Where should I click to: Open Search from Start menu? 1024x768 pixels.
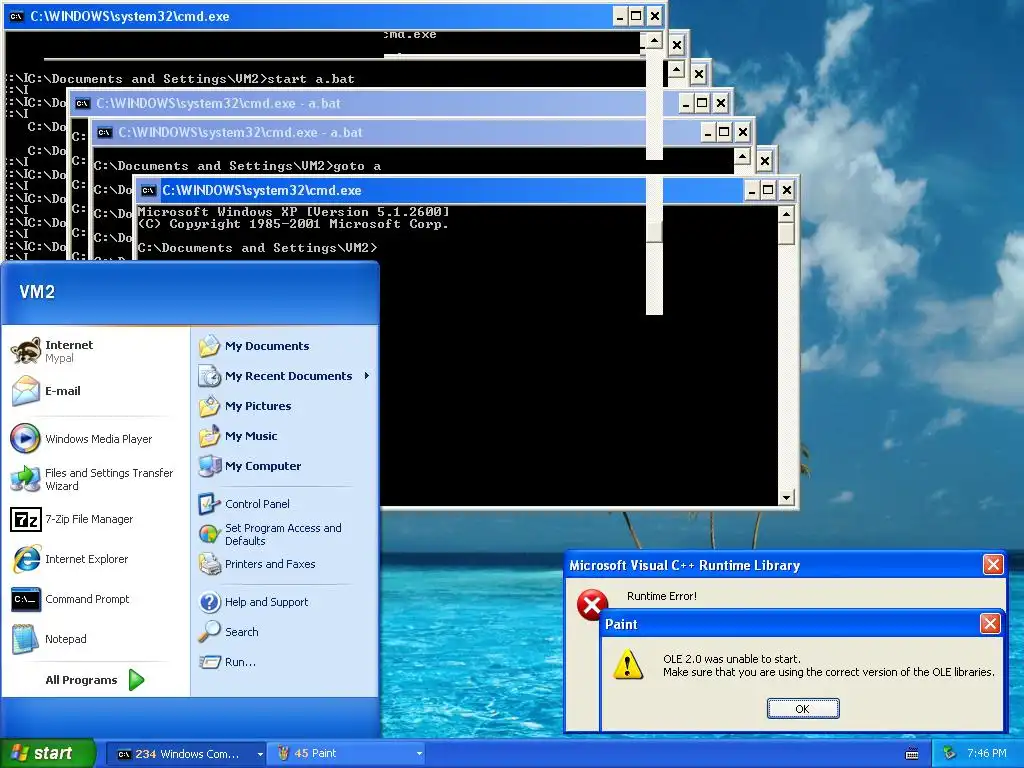(x=285, y=632)
